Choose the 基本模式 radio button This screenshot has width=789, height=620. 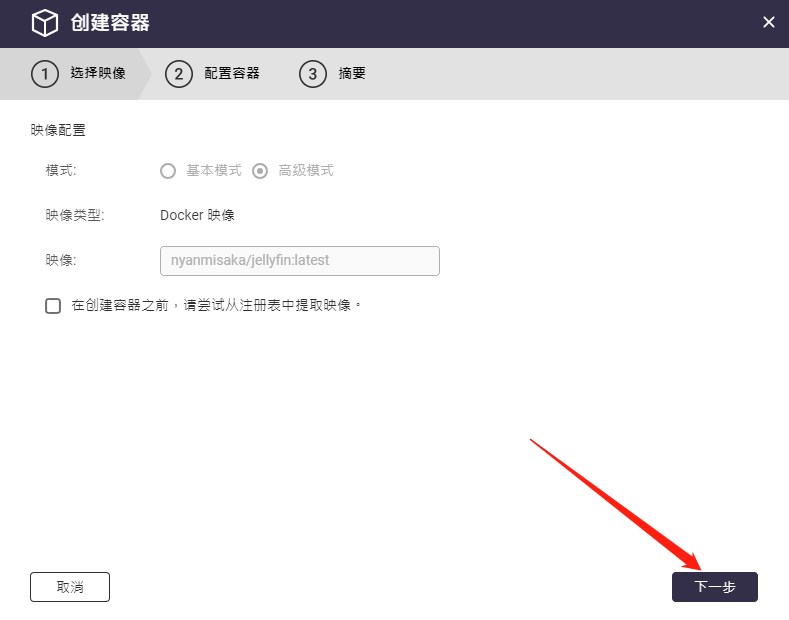[168, 171]
